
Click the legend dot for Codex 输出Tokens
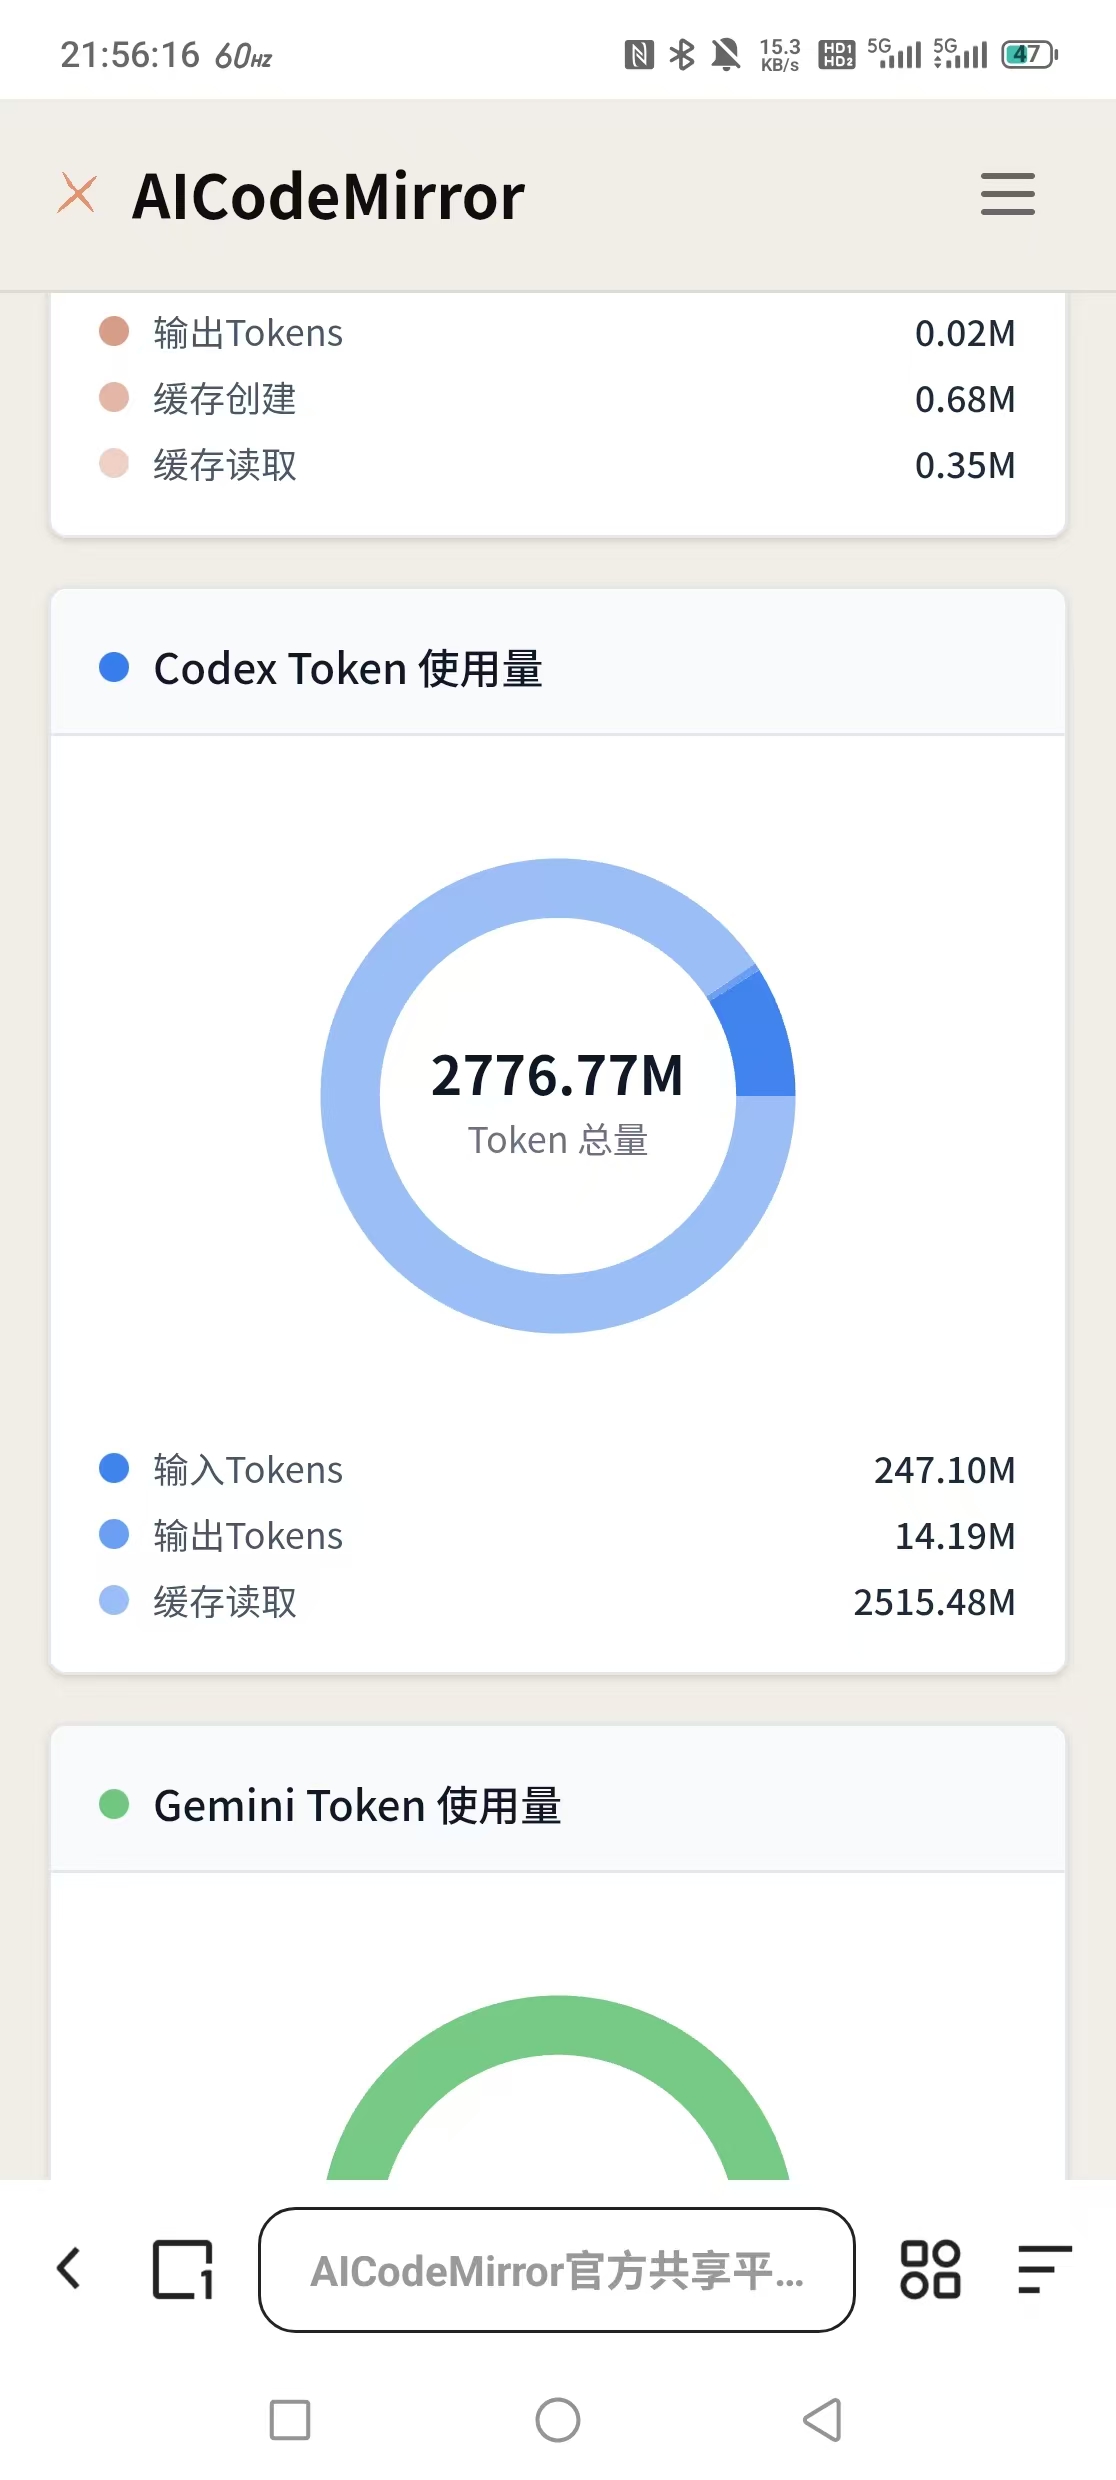click(x=114, y=1534)
